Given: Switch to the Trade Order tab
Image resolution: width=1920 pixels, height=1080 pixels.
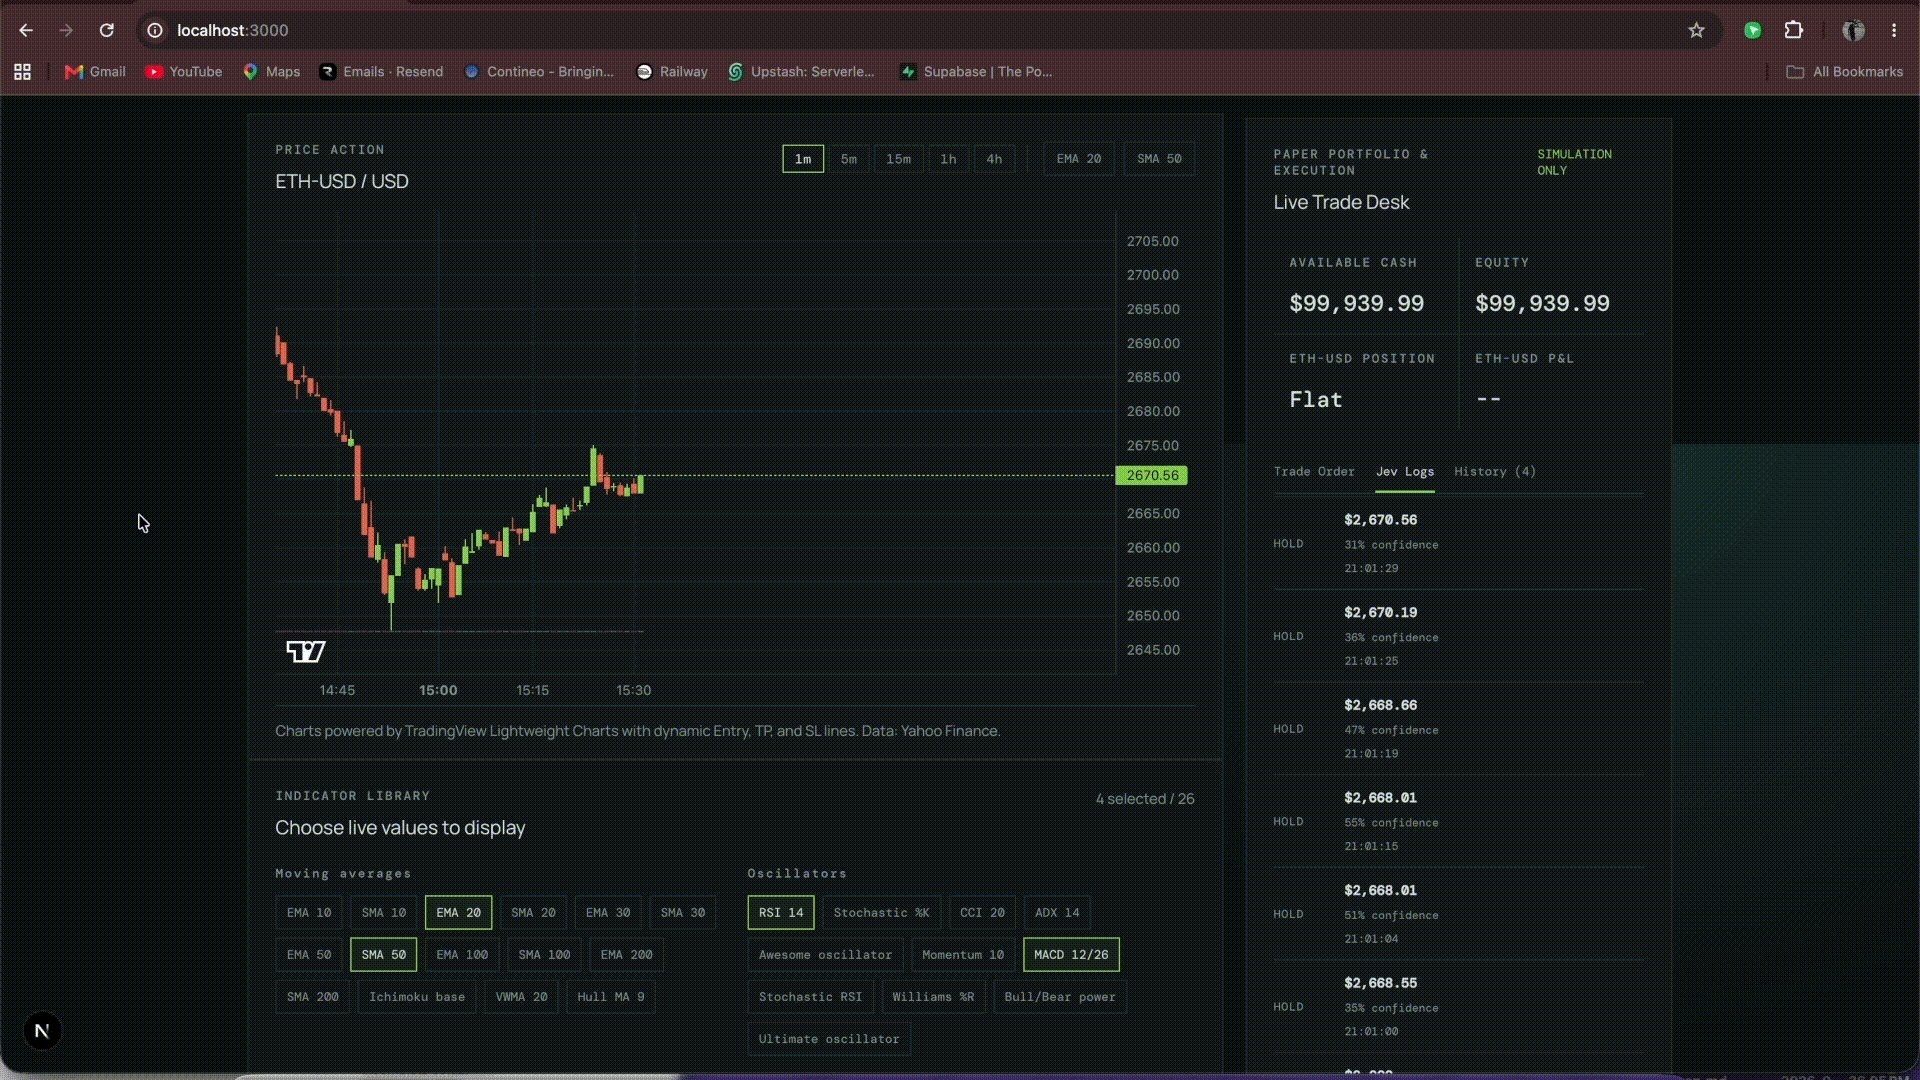Looking at the screenshot, I should point(1314,472).
